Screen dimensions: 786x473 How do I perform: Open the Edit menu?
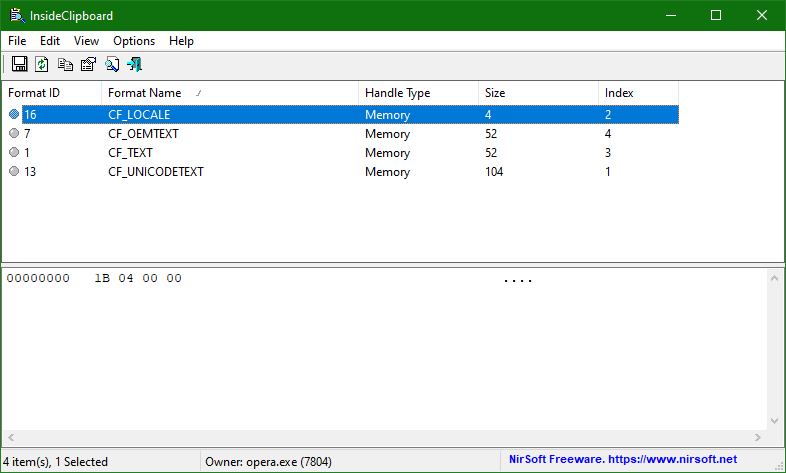point(50,41)
